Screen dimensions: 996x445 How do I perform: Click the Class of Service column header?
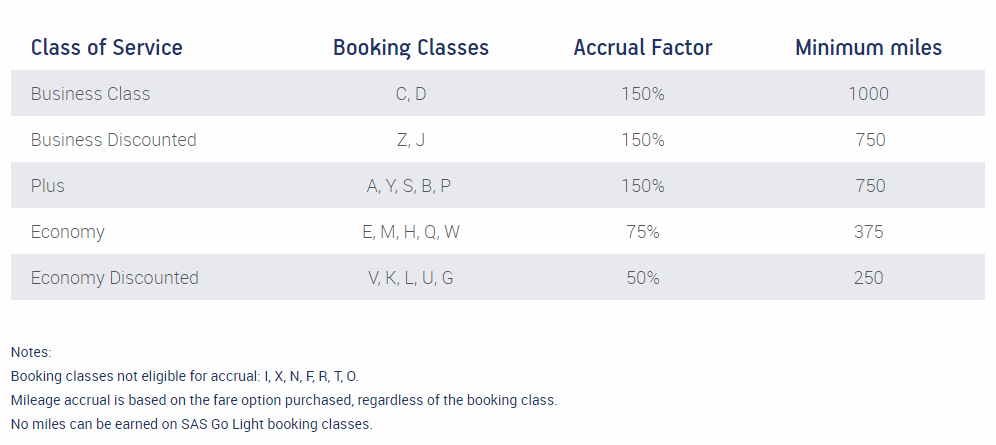pyautogui.click(x=107, y=48)
